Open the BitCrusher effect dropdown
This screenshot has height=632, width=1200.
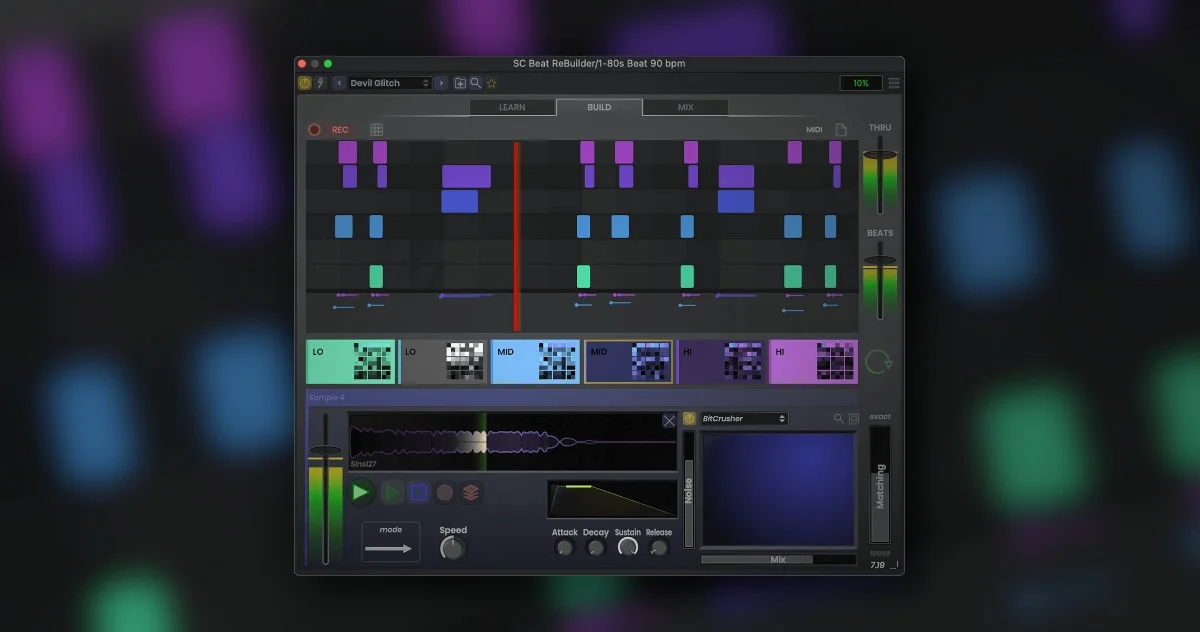point(744,418)
